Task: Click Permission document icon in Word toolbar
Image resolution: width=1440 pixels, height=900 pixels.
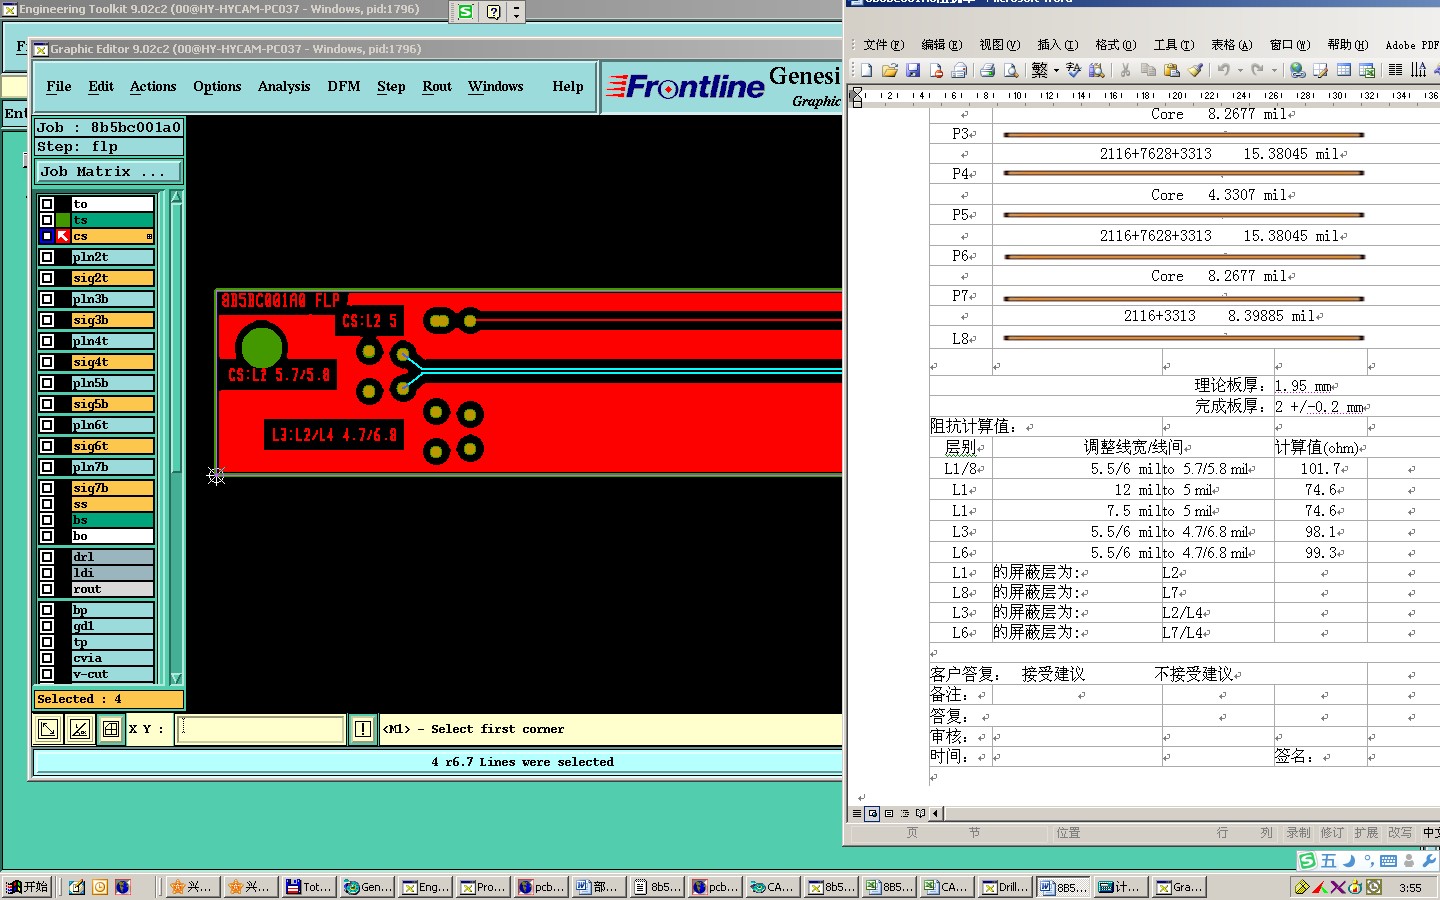Action: click(936, 70)
